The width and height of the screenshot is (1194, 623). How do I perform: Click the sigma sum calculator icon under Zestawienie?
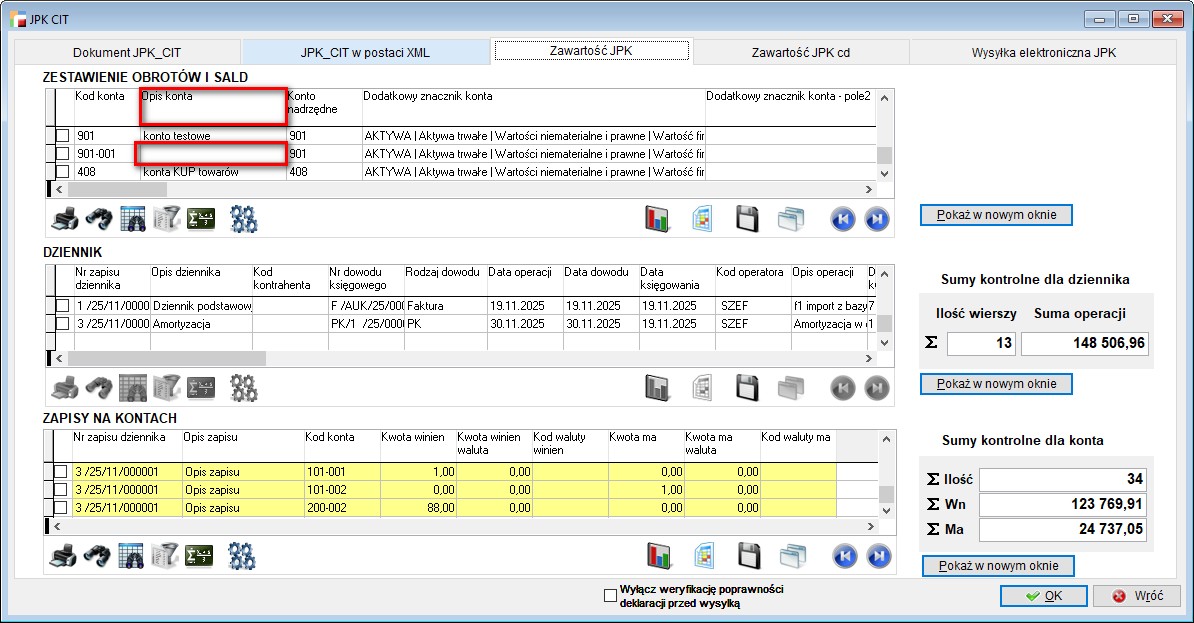click(202, 218)
